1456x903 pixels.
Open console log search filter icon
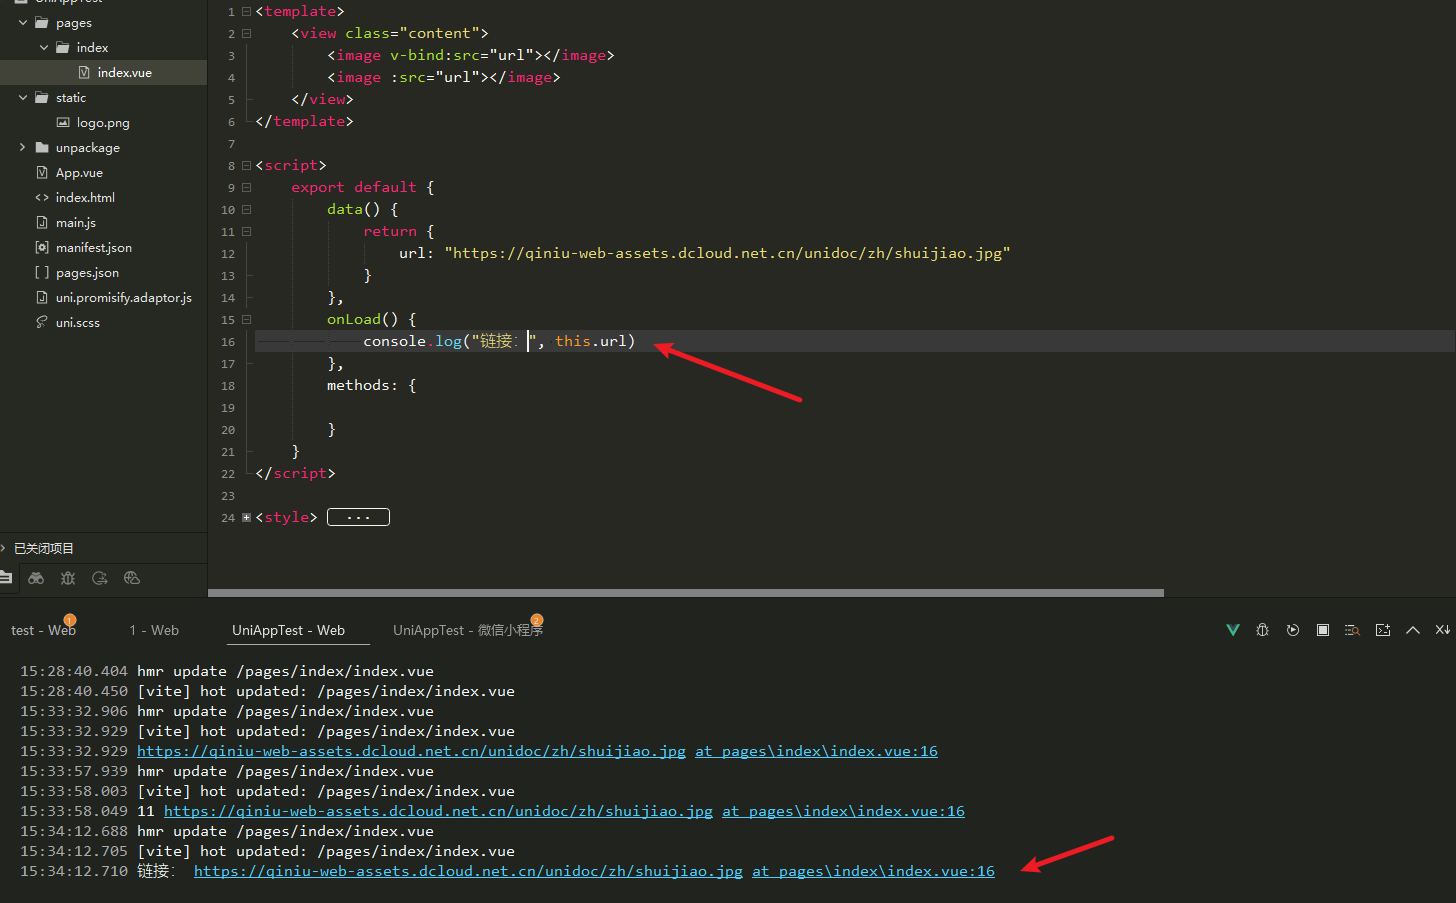pyautogui.click(x=1353, y=630)
